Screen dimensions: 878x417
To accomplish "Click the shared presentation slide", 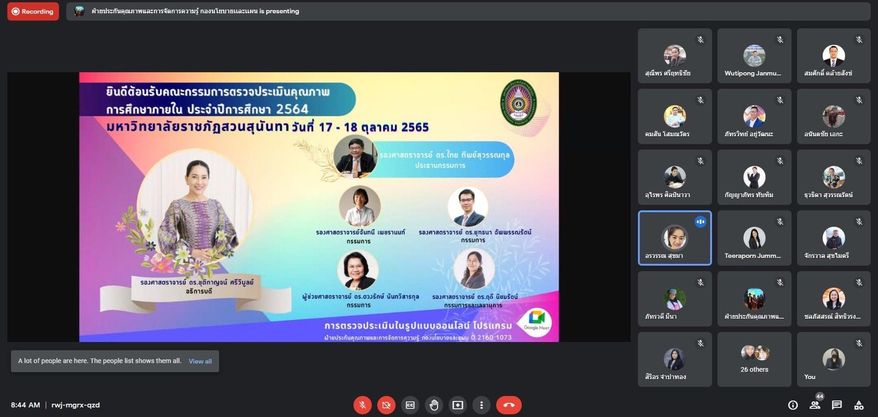I will tap(318, 207).
